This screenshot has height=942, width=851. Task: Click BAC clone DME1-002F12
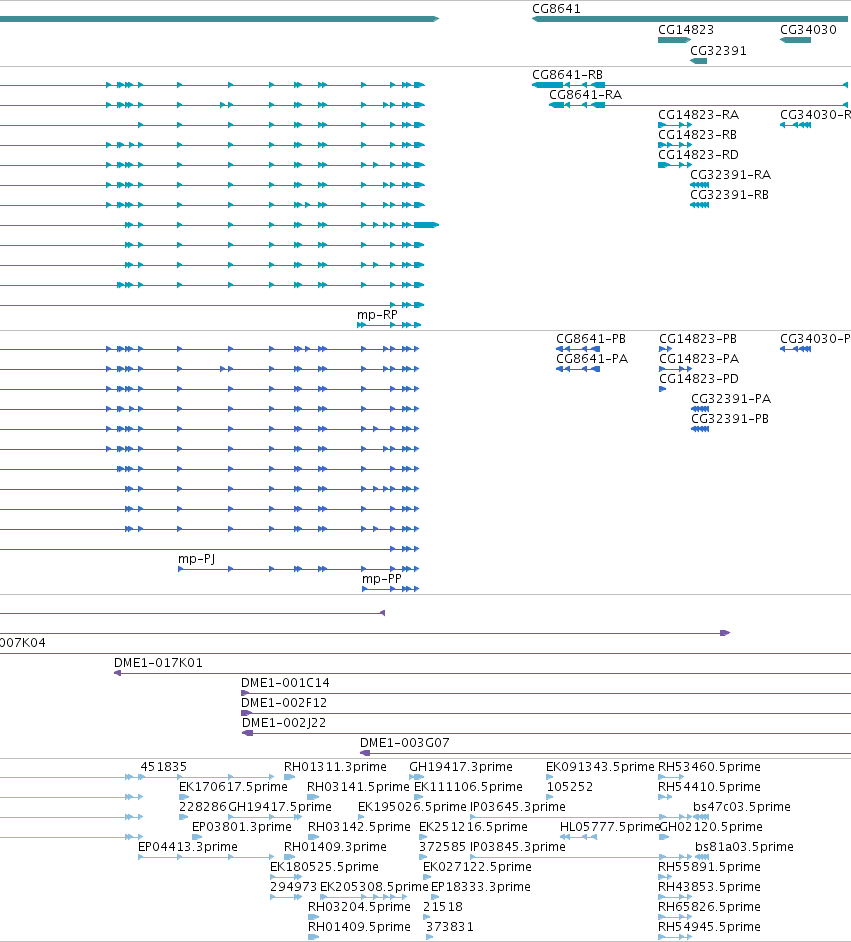coord(546,713)
